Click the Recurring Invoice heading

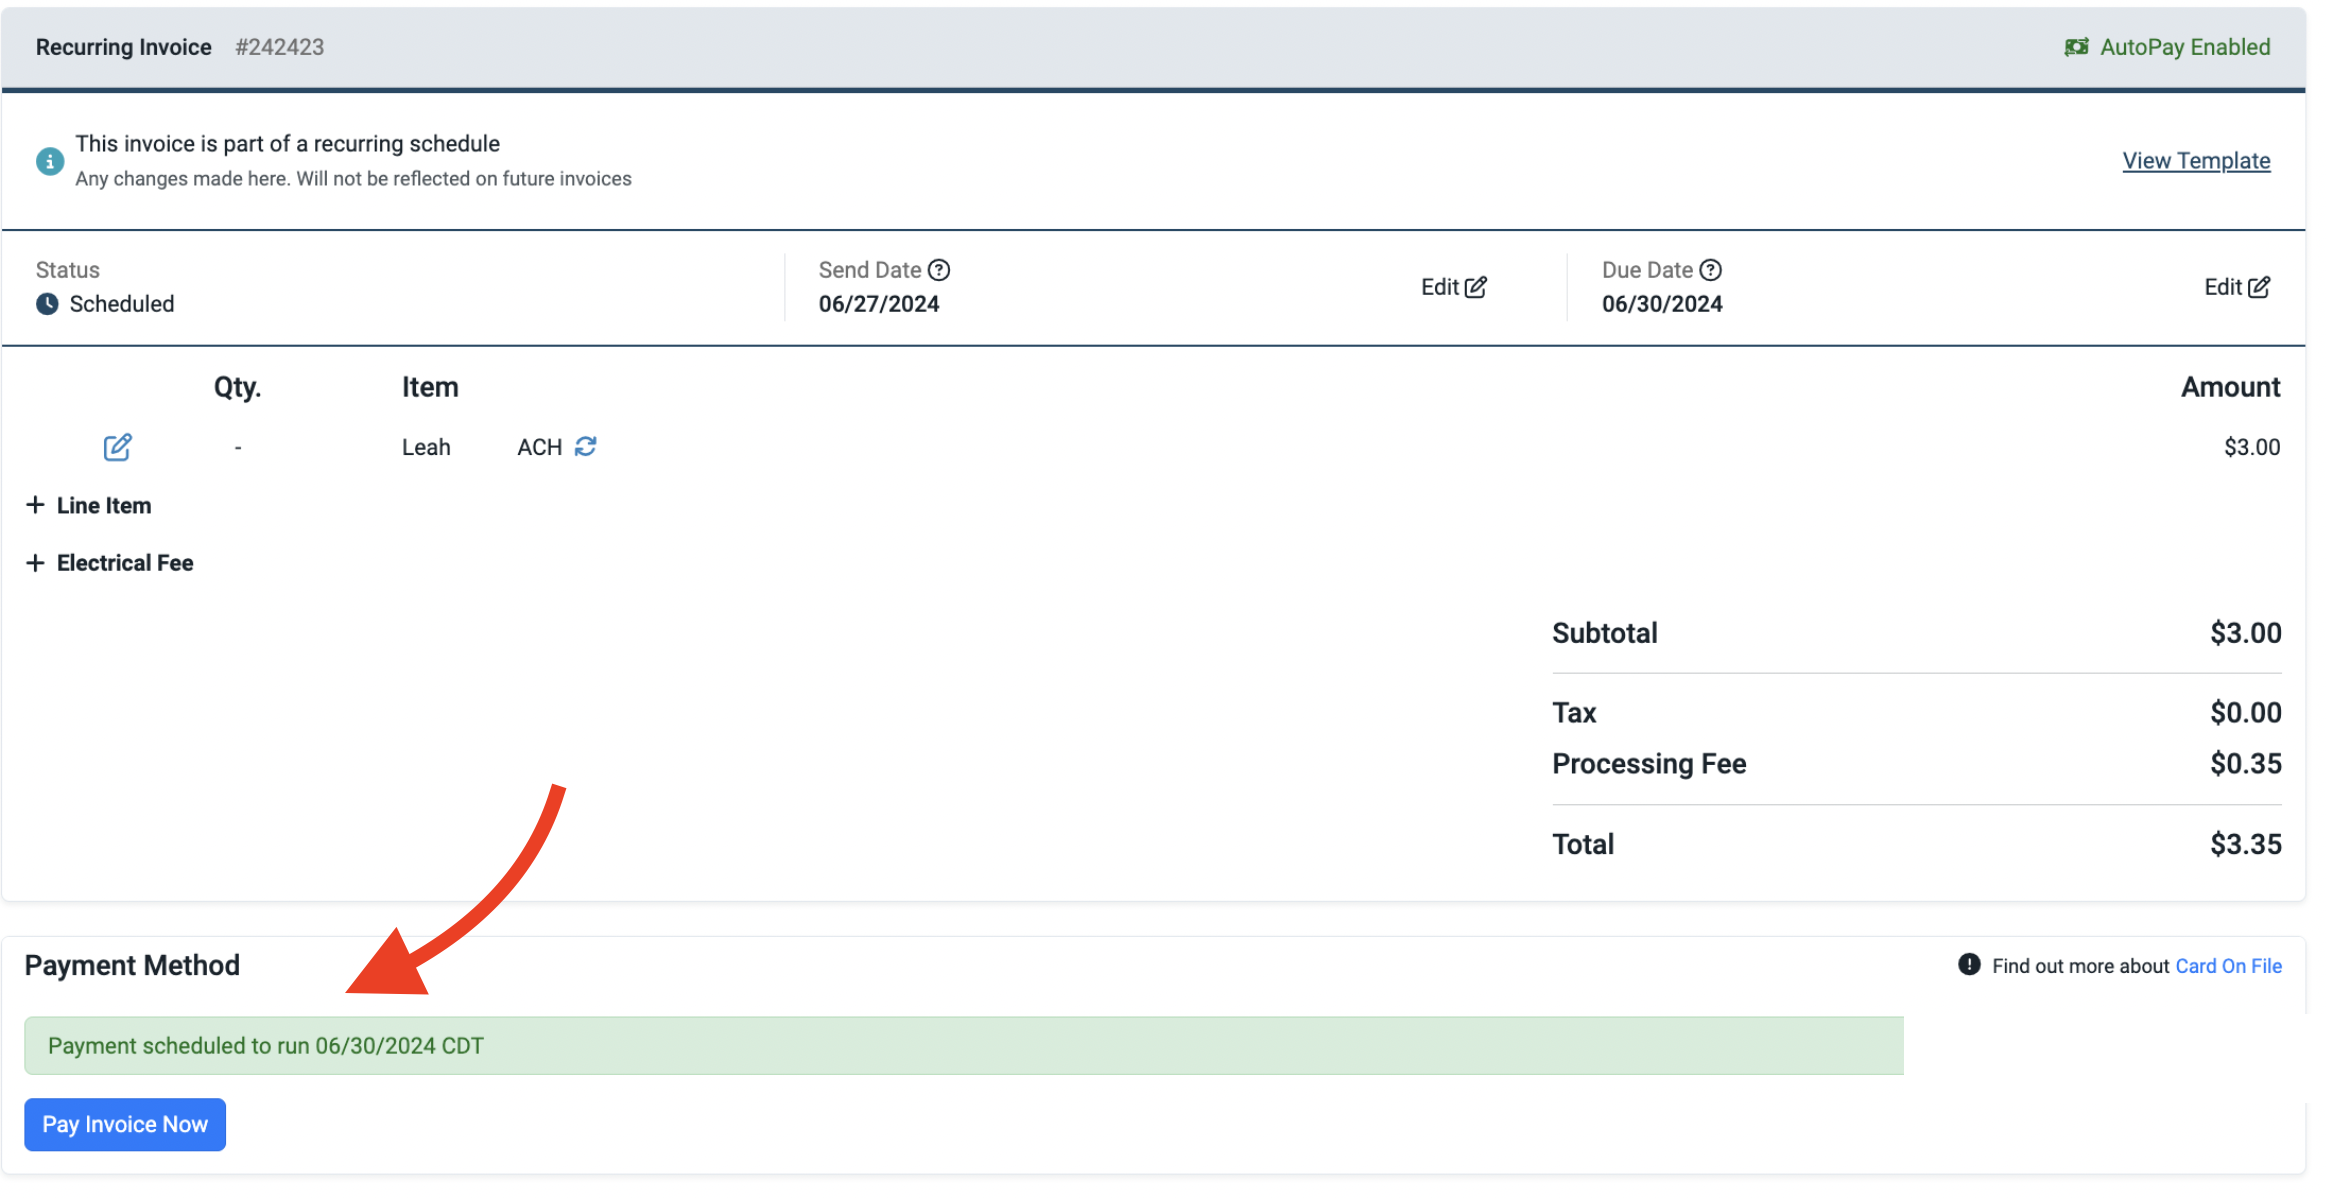[x=124, y=47]
